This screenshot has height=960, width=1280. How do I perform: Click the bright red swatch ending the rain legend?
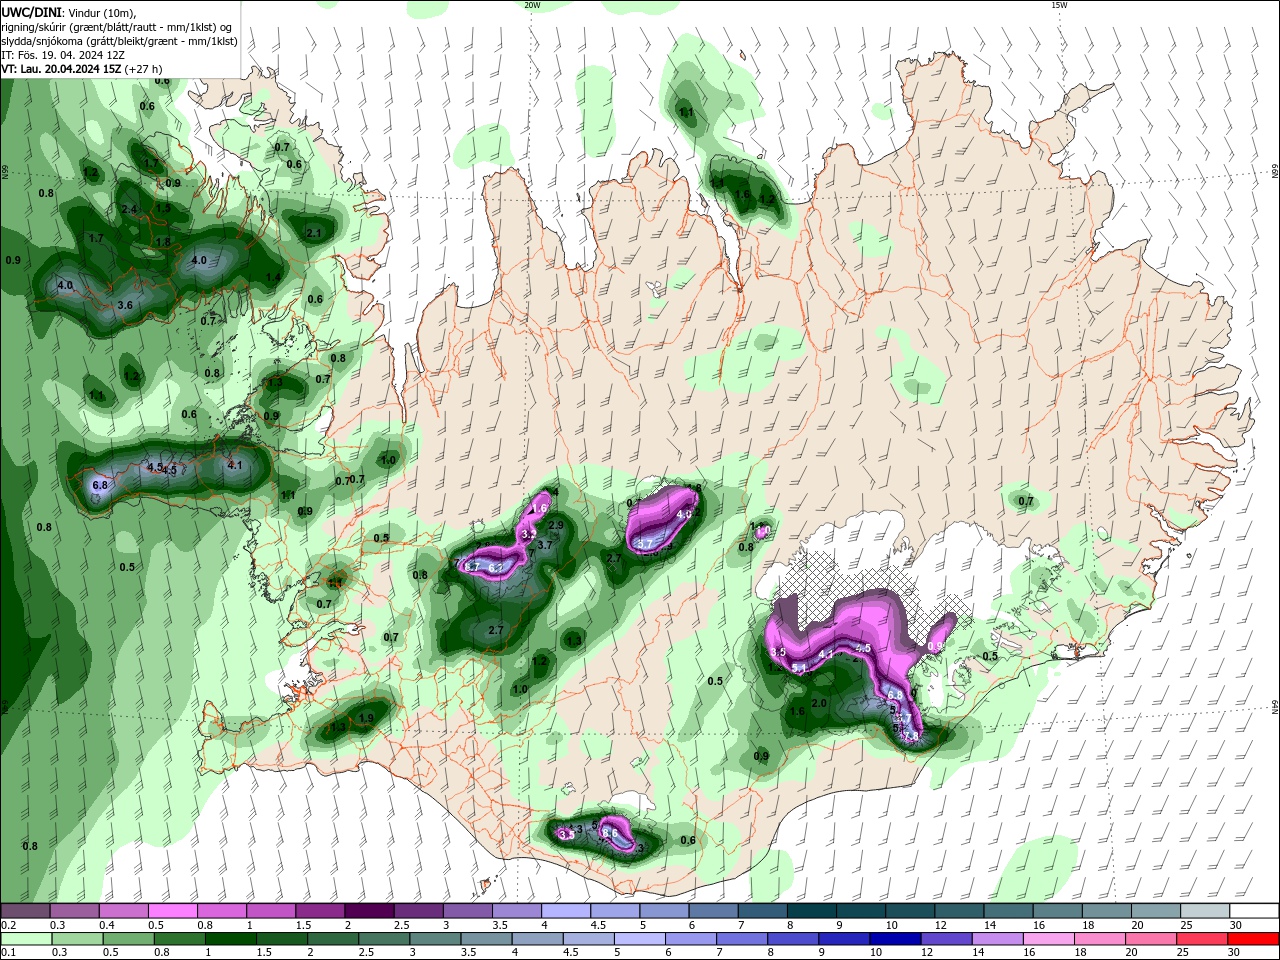tap(1255, 939)
